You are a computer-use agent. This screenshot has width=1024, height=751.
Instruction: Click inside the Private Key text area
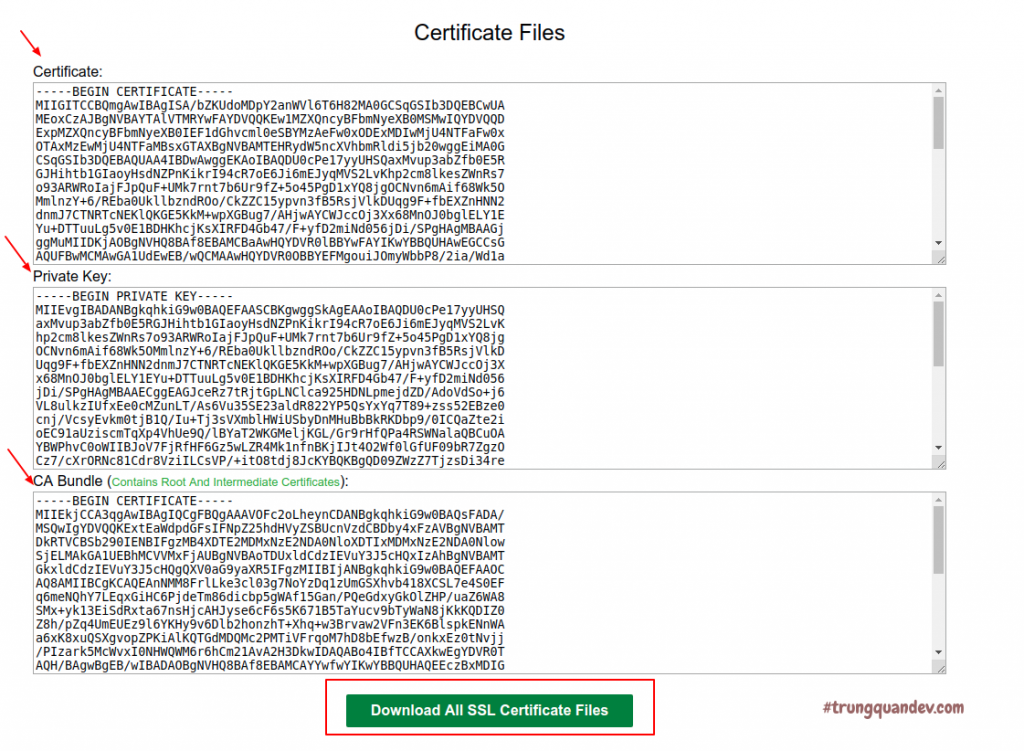tap(489, 378)
